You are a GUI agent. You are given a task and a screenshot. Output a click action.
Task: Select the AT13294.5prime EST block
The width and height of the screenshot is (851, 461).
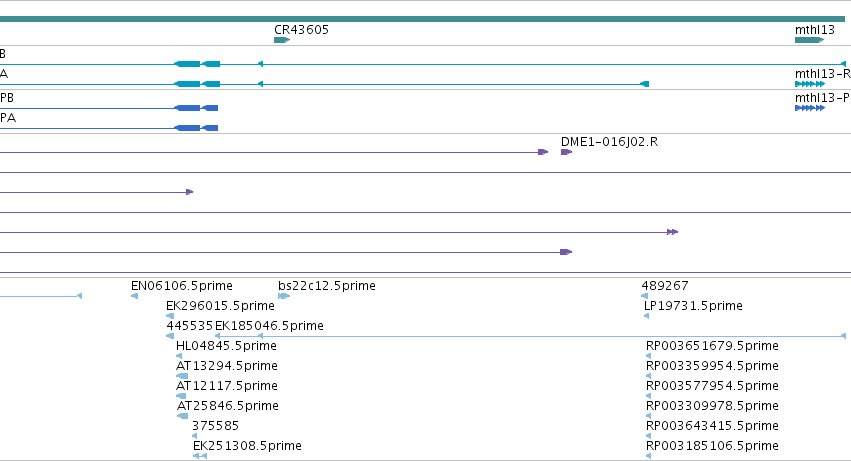[x=182, y=376]
